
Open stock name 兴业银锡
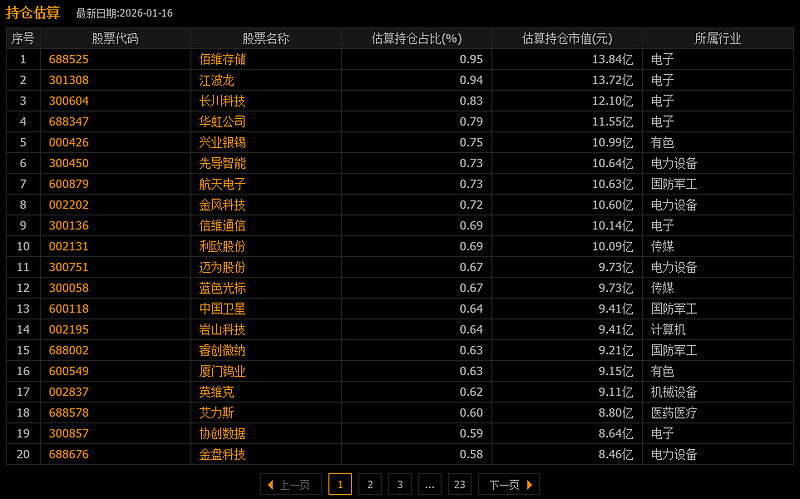point(222,142)
